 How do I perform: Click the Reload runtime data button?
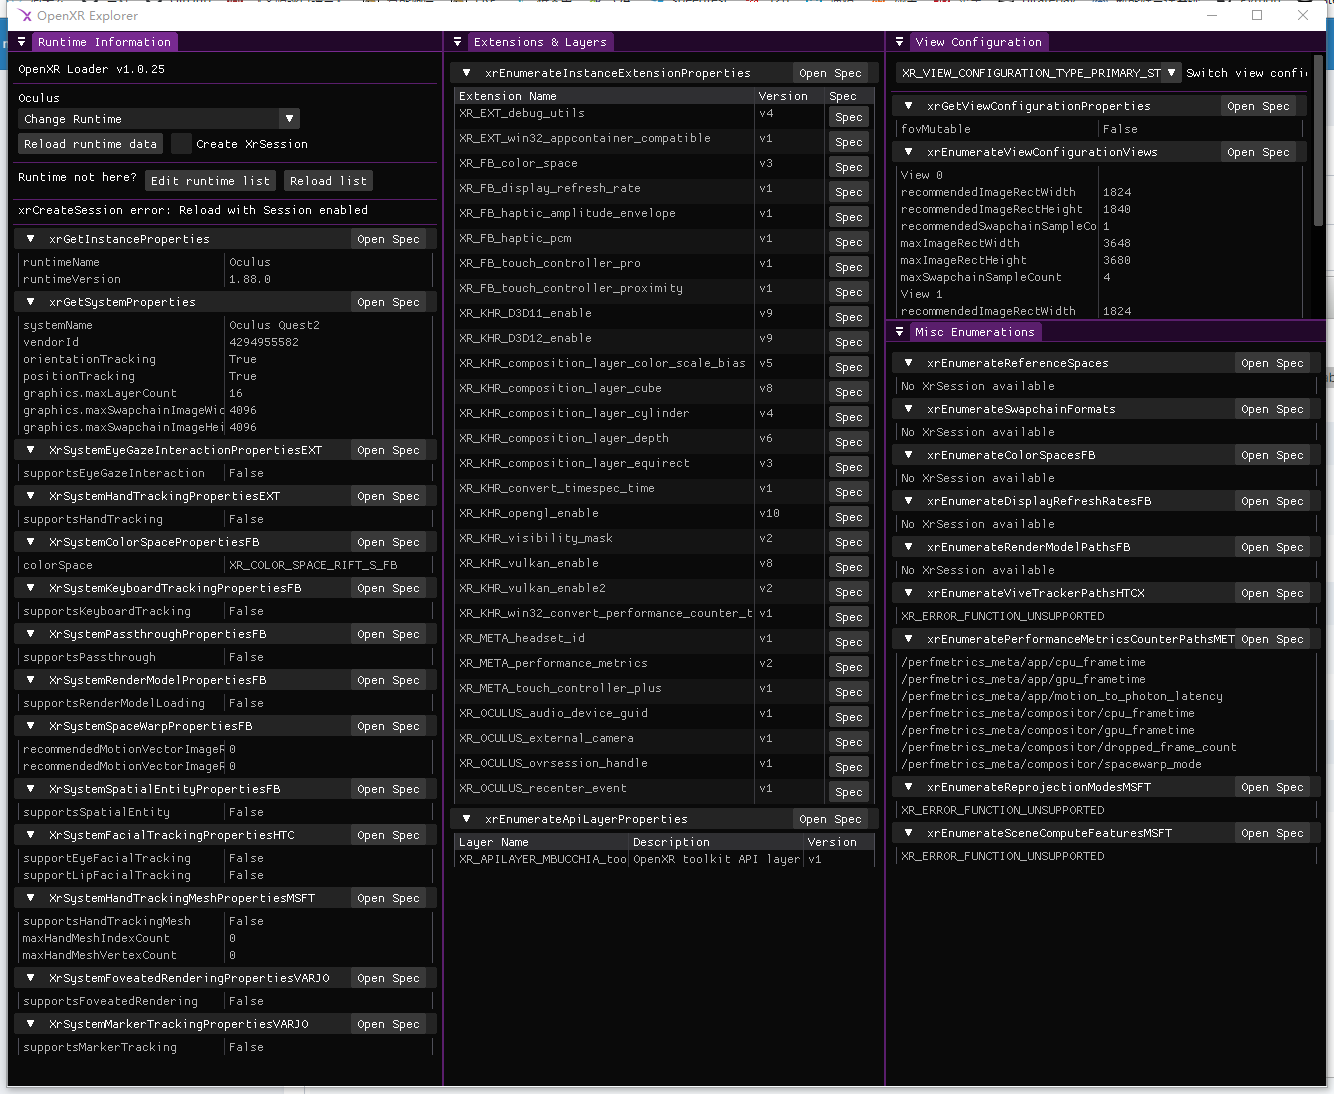pos(91,144)
